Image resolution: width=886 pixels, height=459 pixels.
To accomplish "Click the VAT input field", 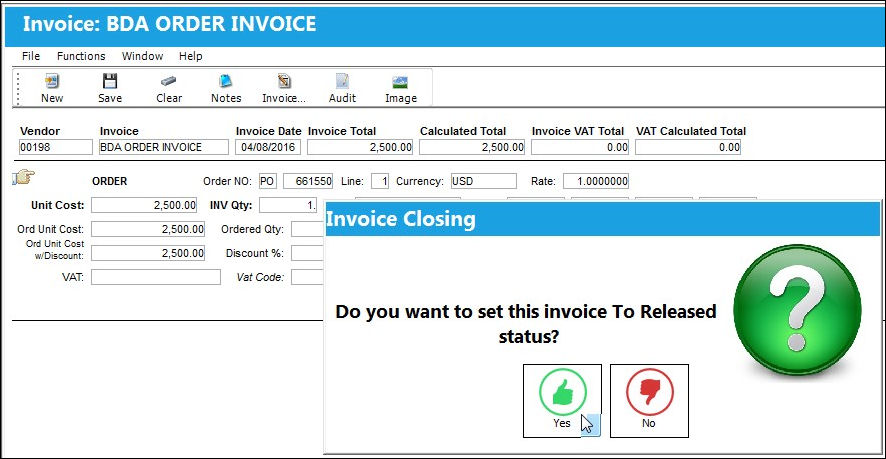I will [x=156, y=277].
